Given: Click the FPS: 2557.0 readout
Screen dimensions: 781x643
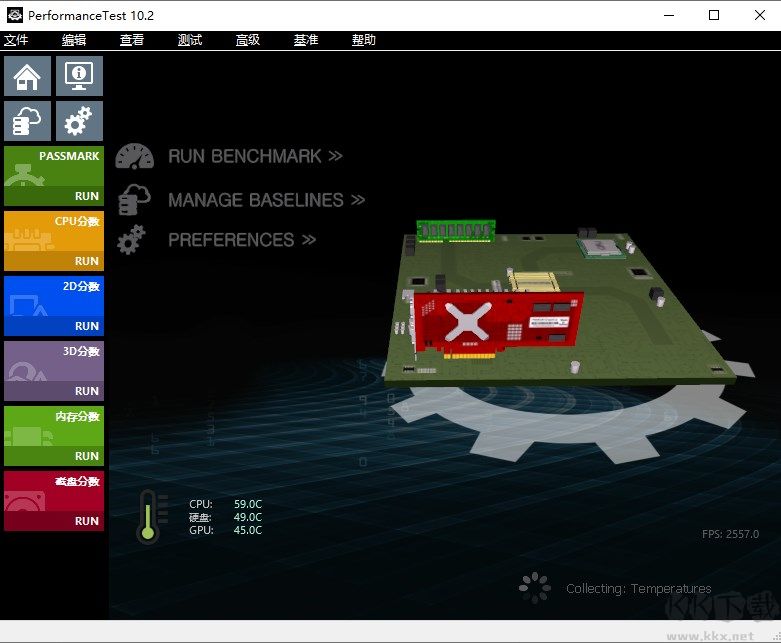Looking at the screenshot, I should (x=730, y=534).
